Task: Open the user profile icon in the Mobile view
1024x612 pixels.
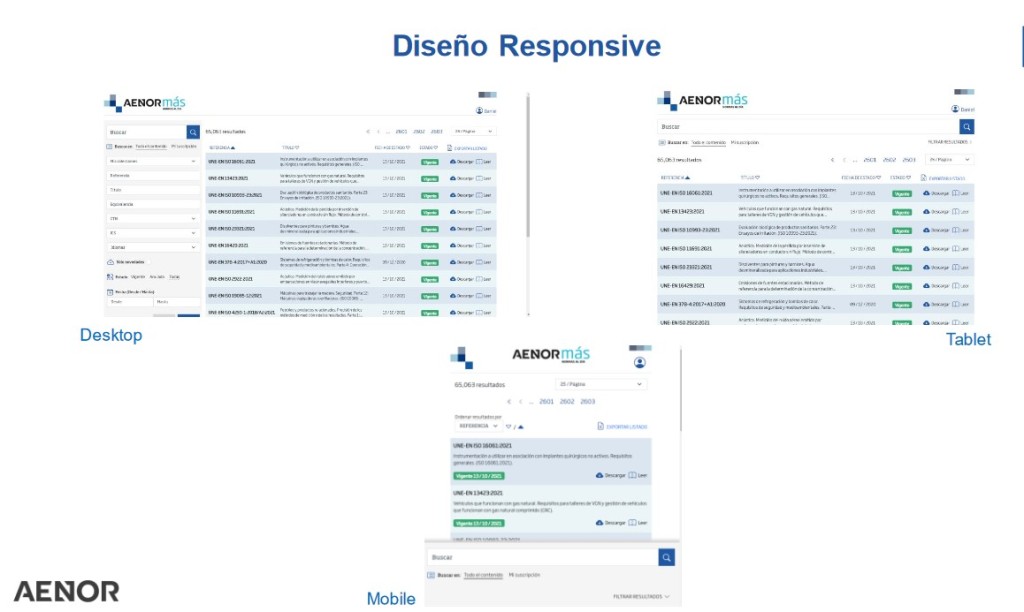Action: tap(640, 363)
